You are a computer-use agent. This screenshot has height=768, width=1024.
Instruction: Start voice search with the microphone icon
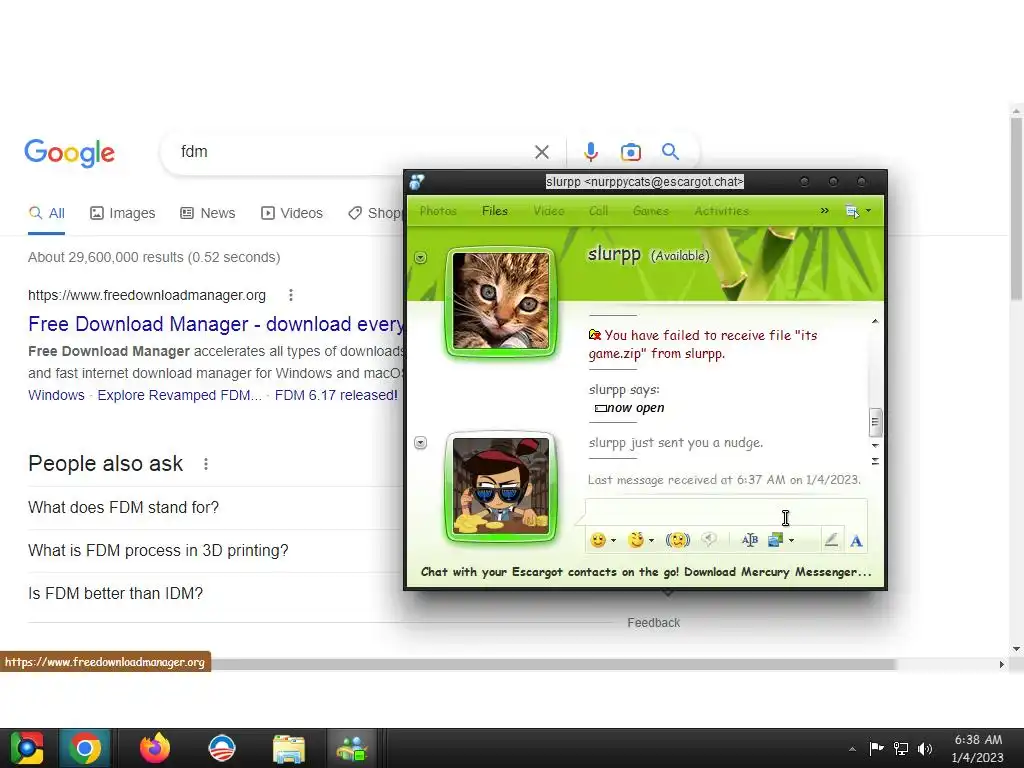tap(590, 152)
